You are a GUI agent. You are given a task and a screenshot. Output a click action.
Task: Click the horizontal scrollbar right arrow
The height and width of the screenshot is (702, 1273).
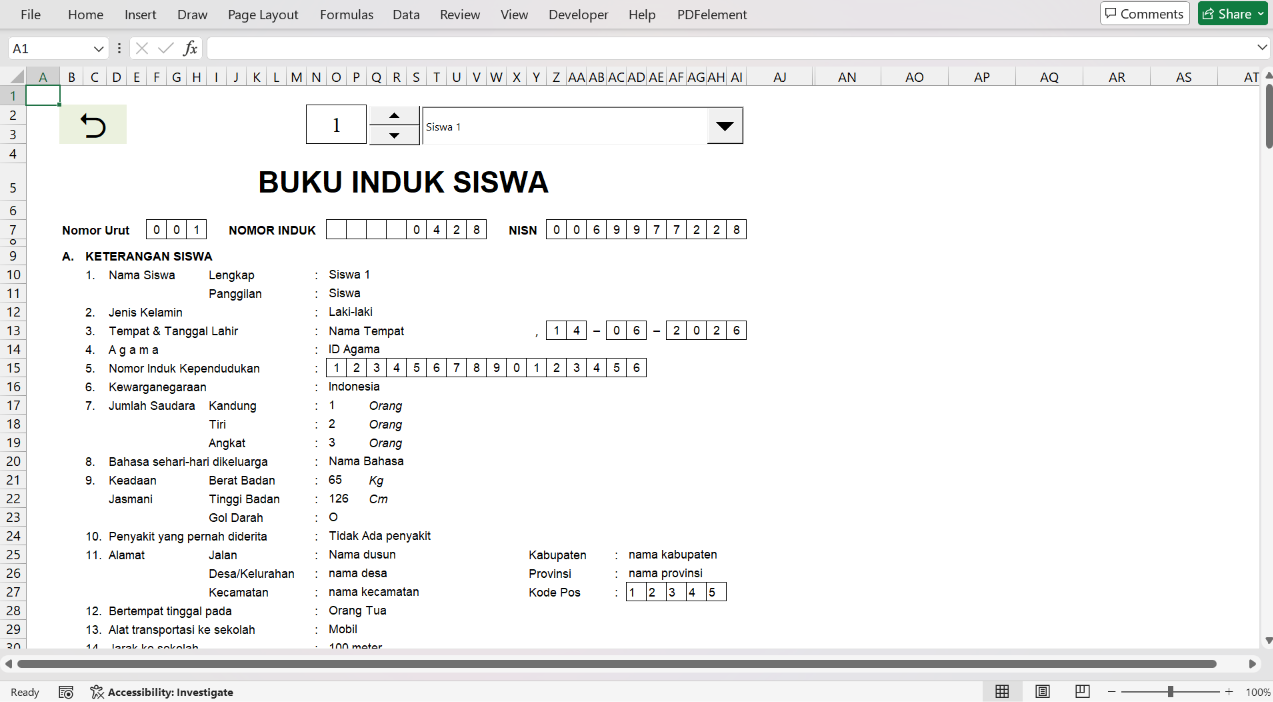click(x=1253, y=664)
